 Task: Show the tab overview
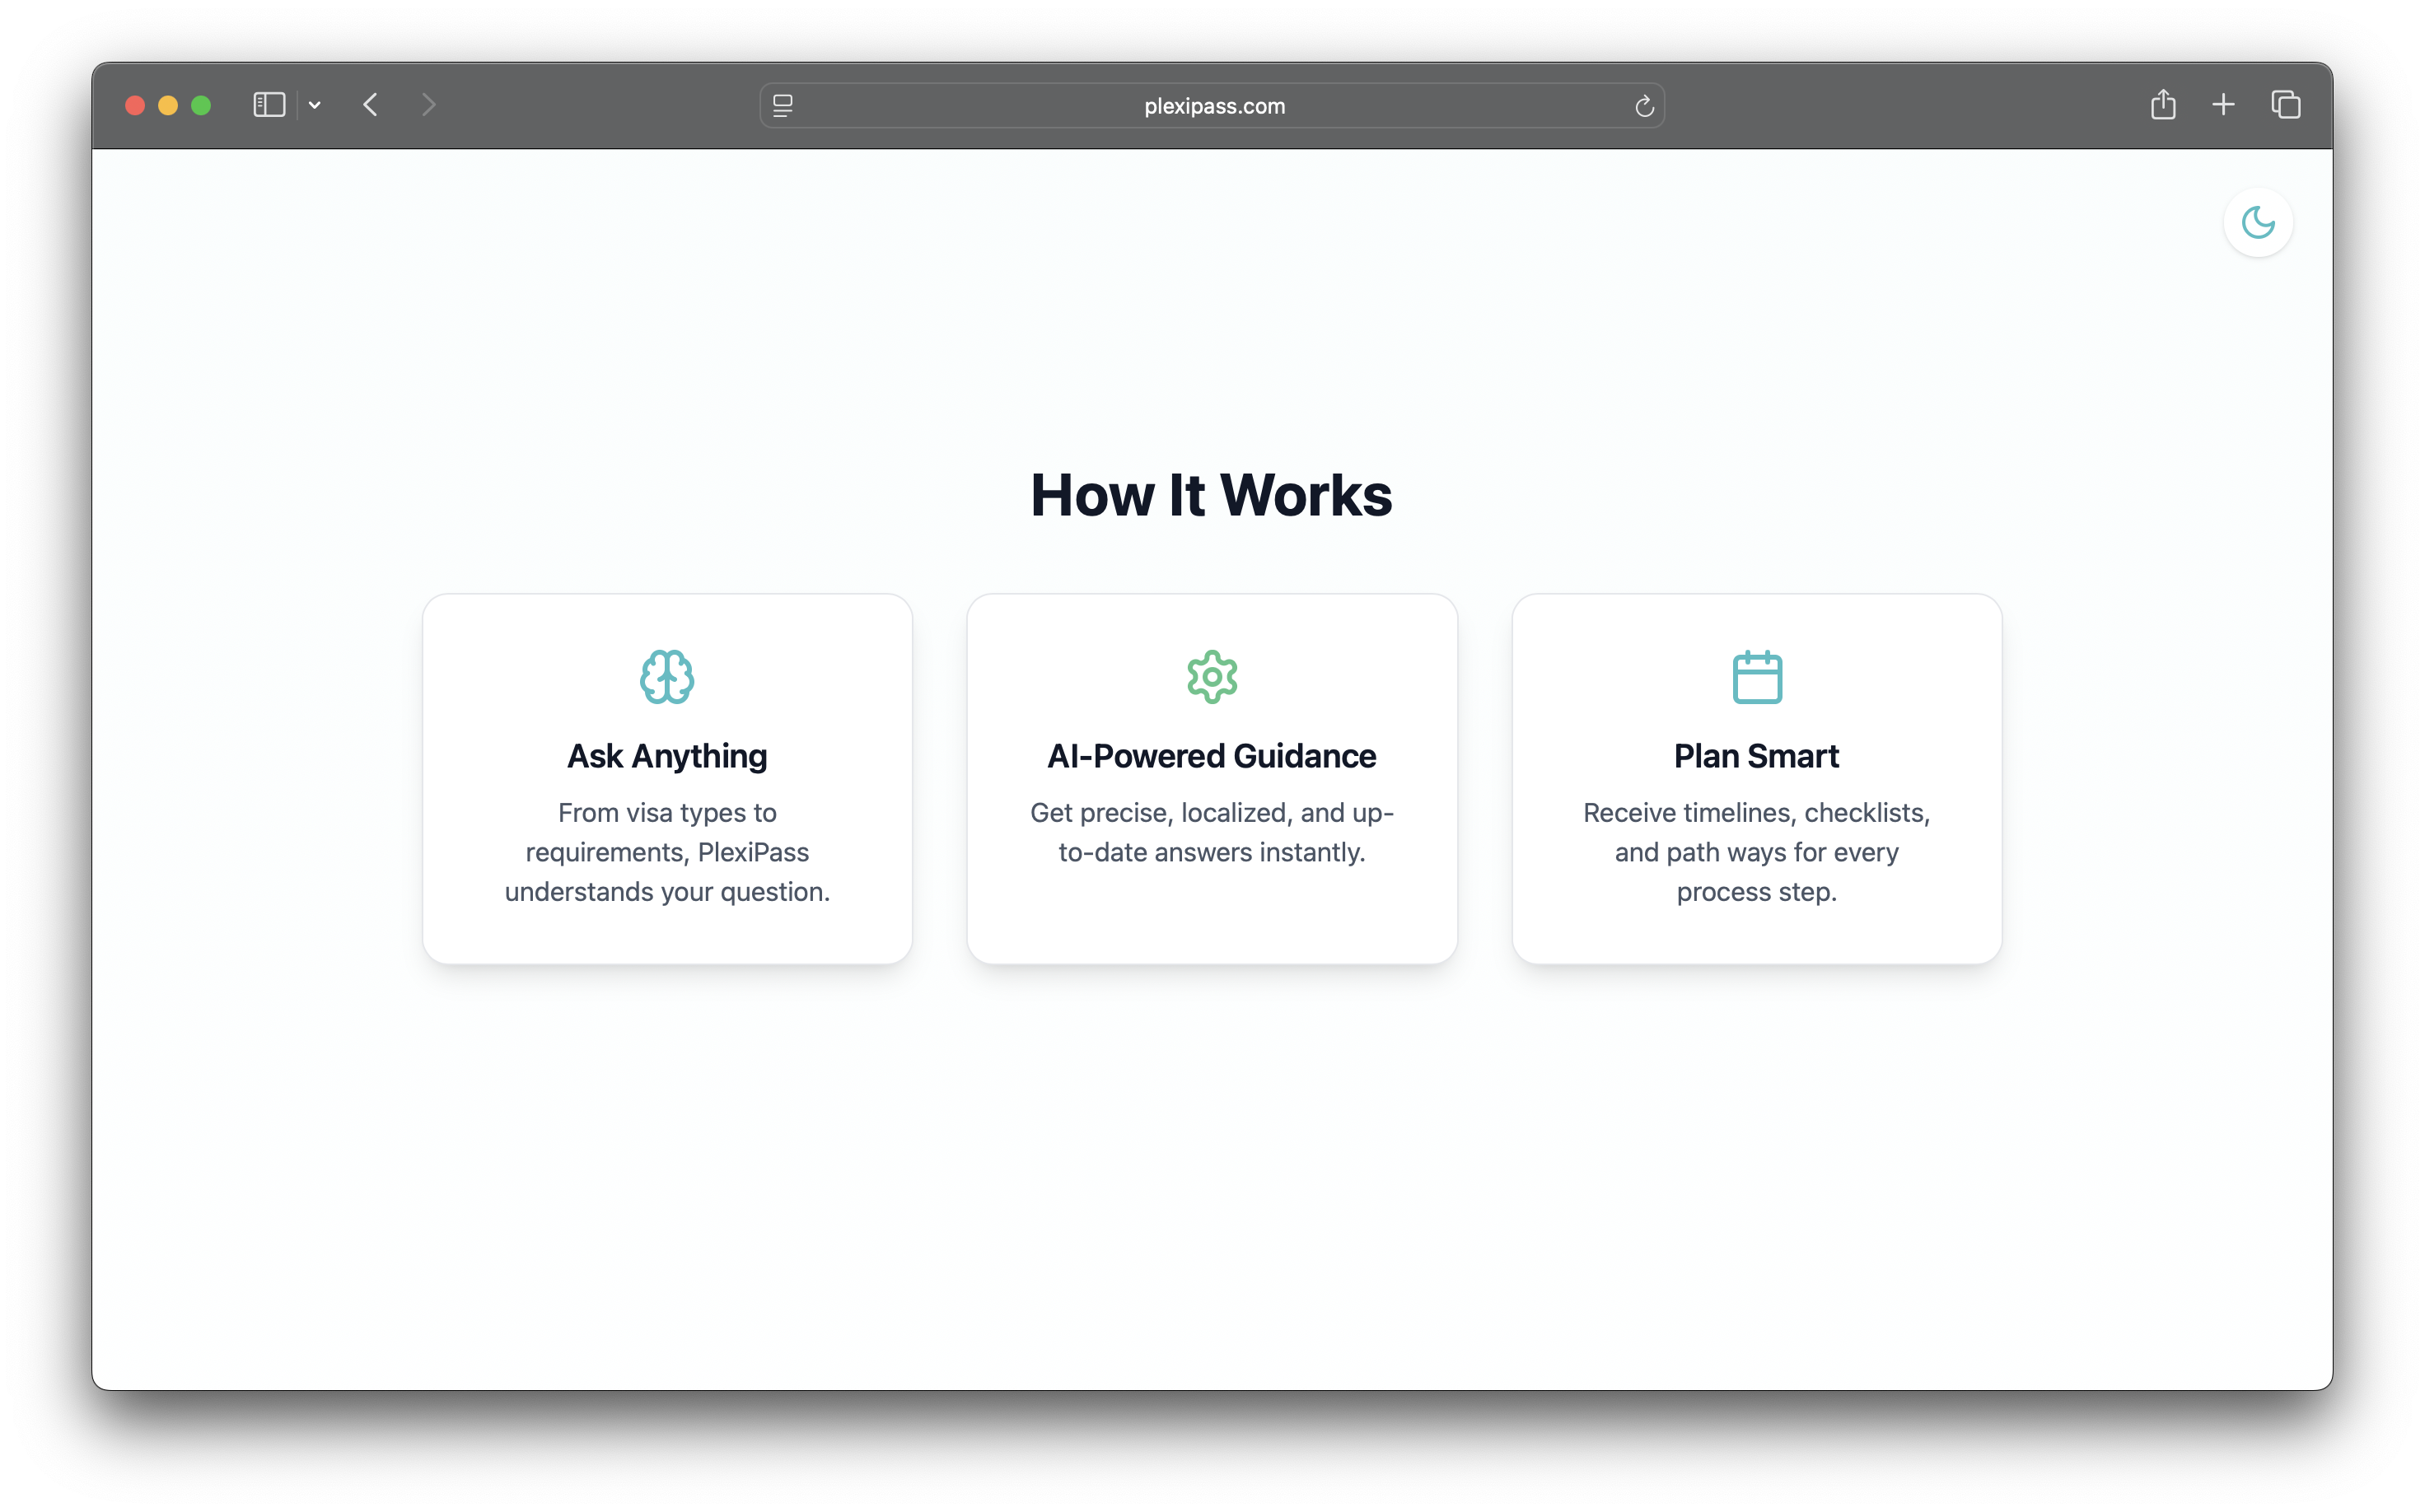2285,105
